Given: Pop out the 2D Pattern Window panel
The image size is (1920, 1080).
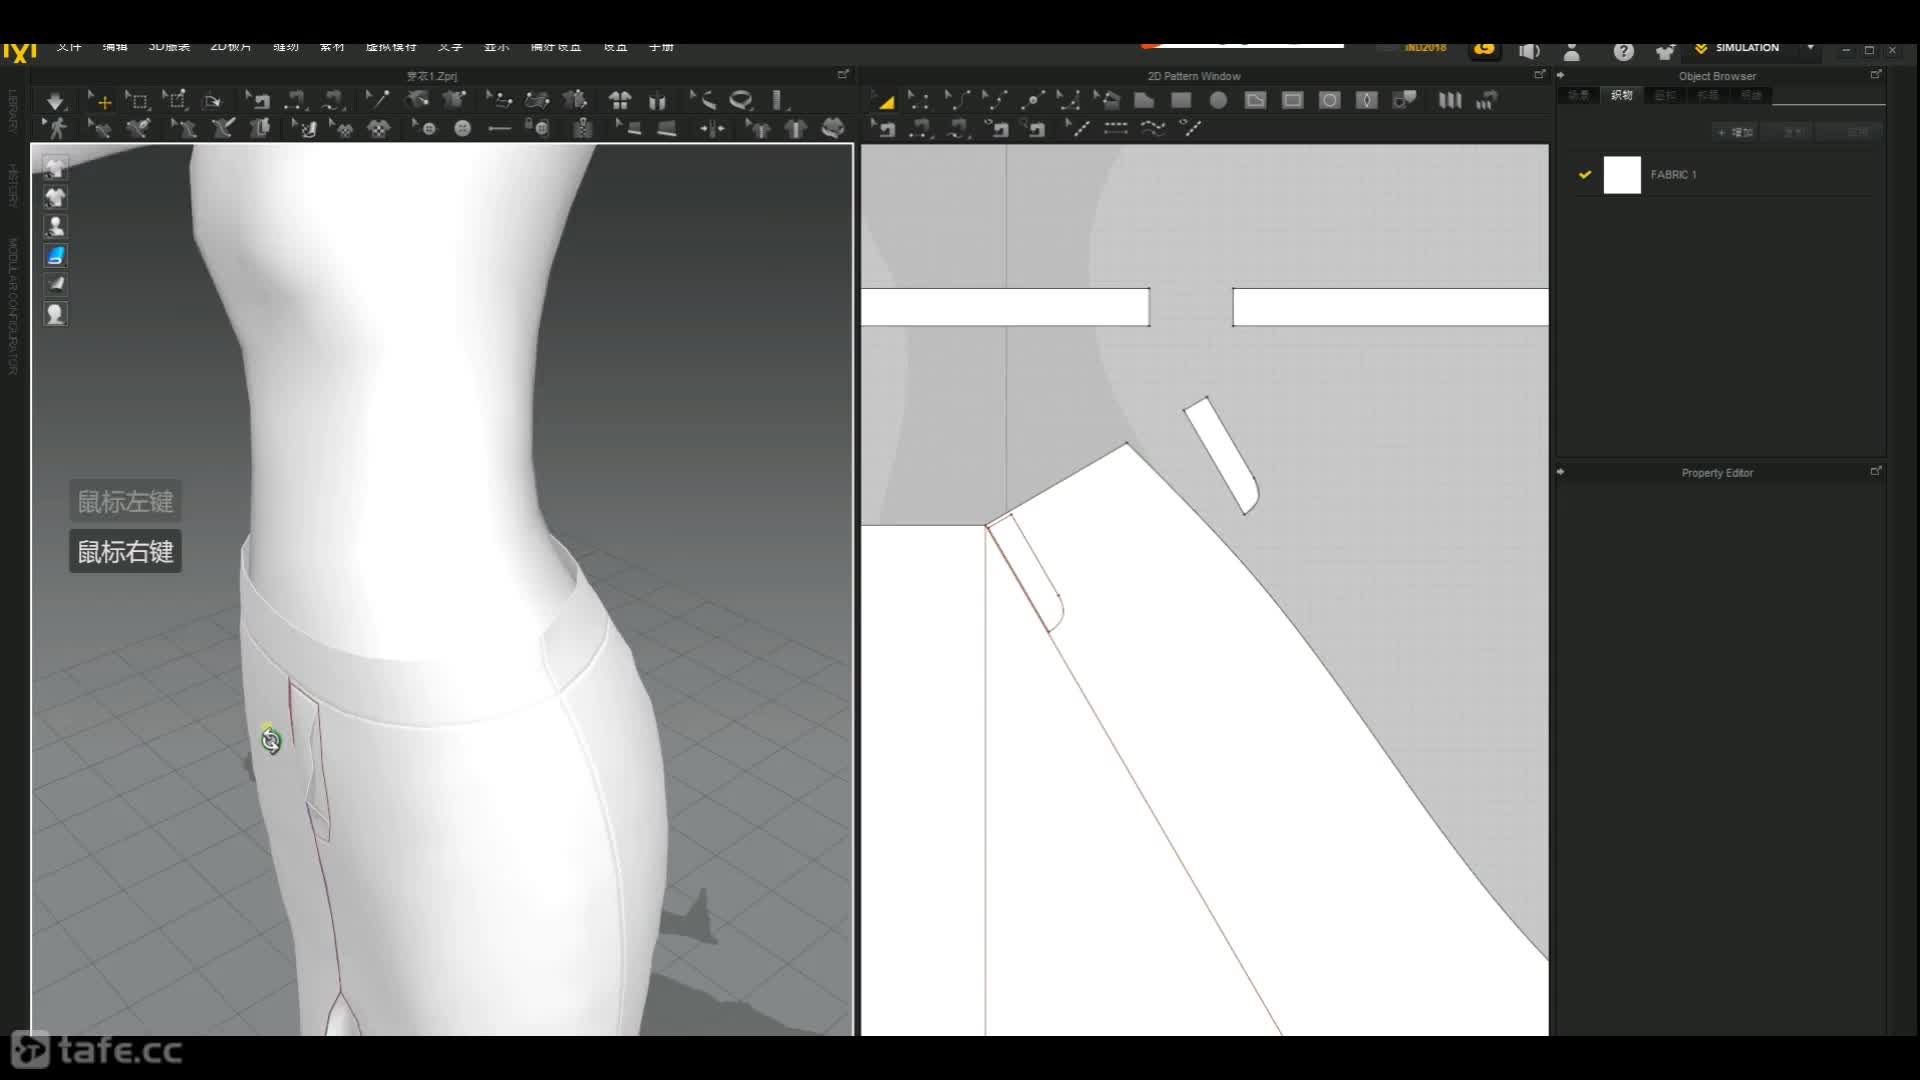Looking at the screenshot, I should pyautogui.click(x=1539, y=75).
